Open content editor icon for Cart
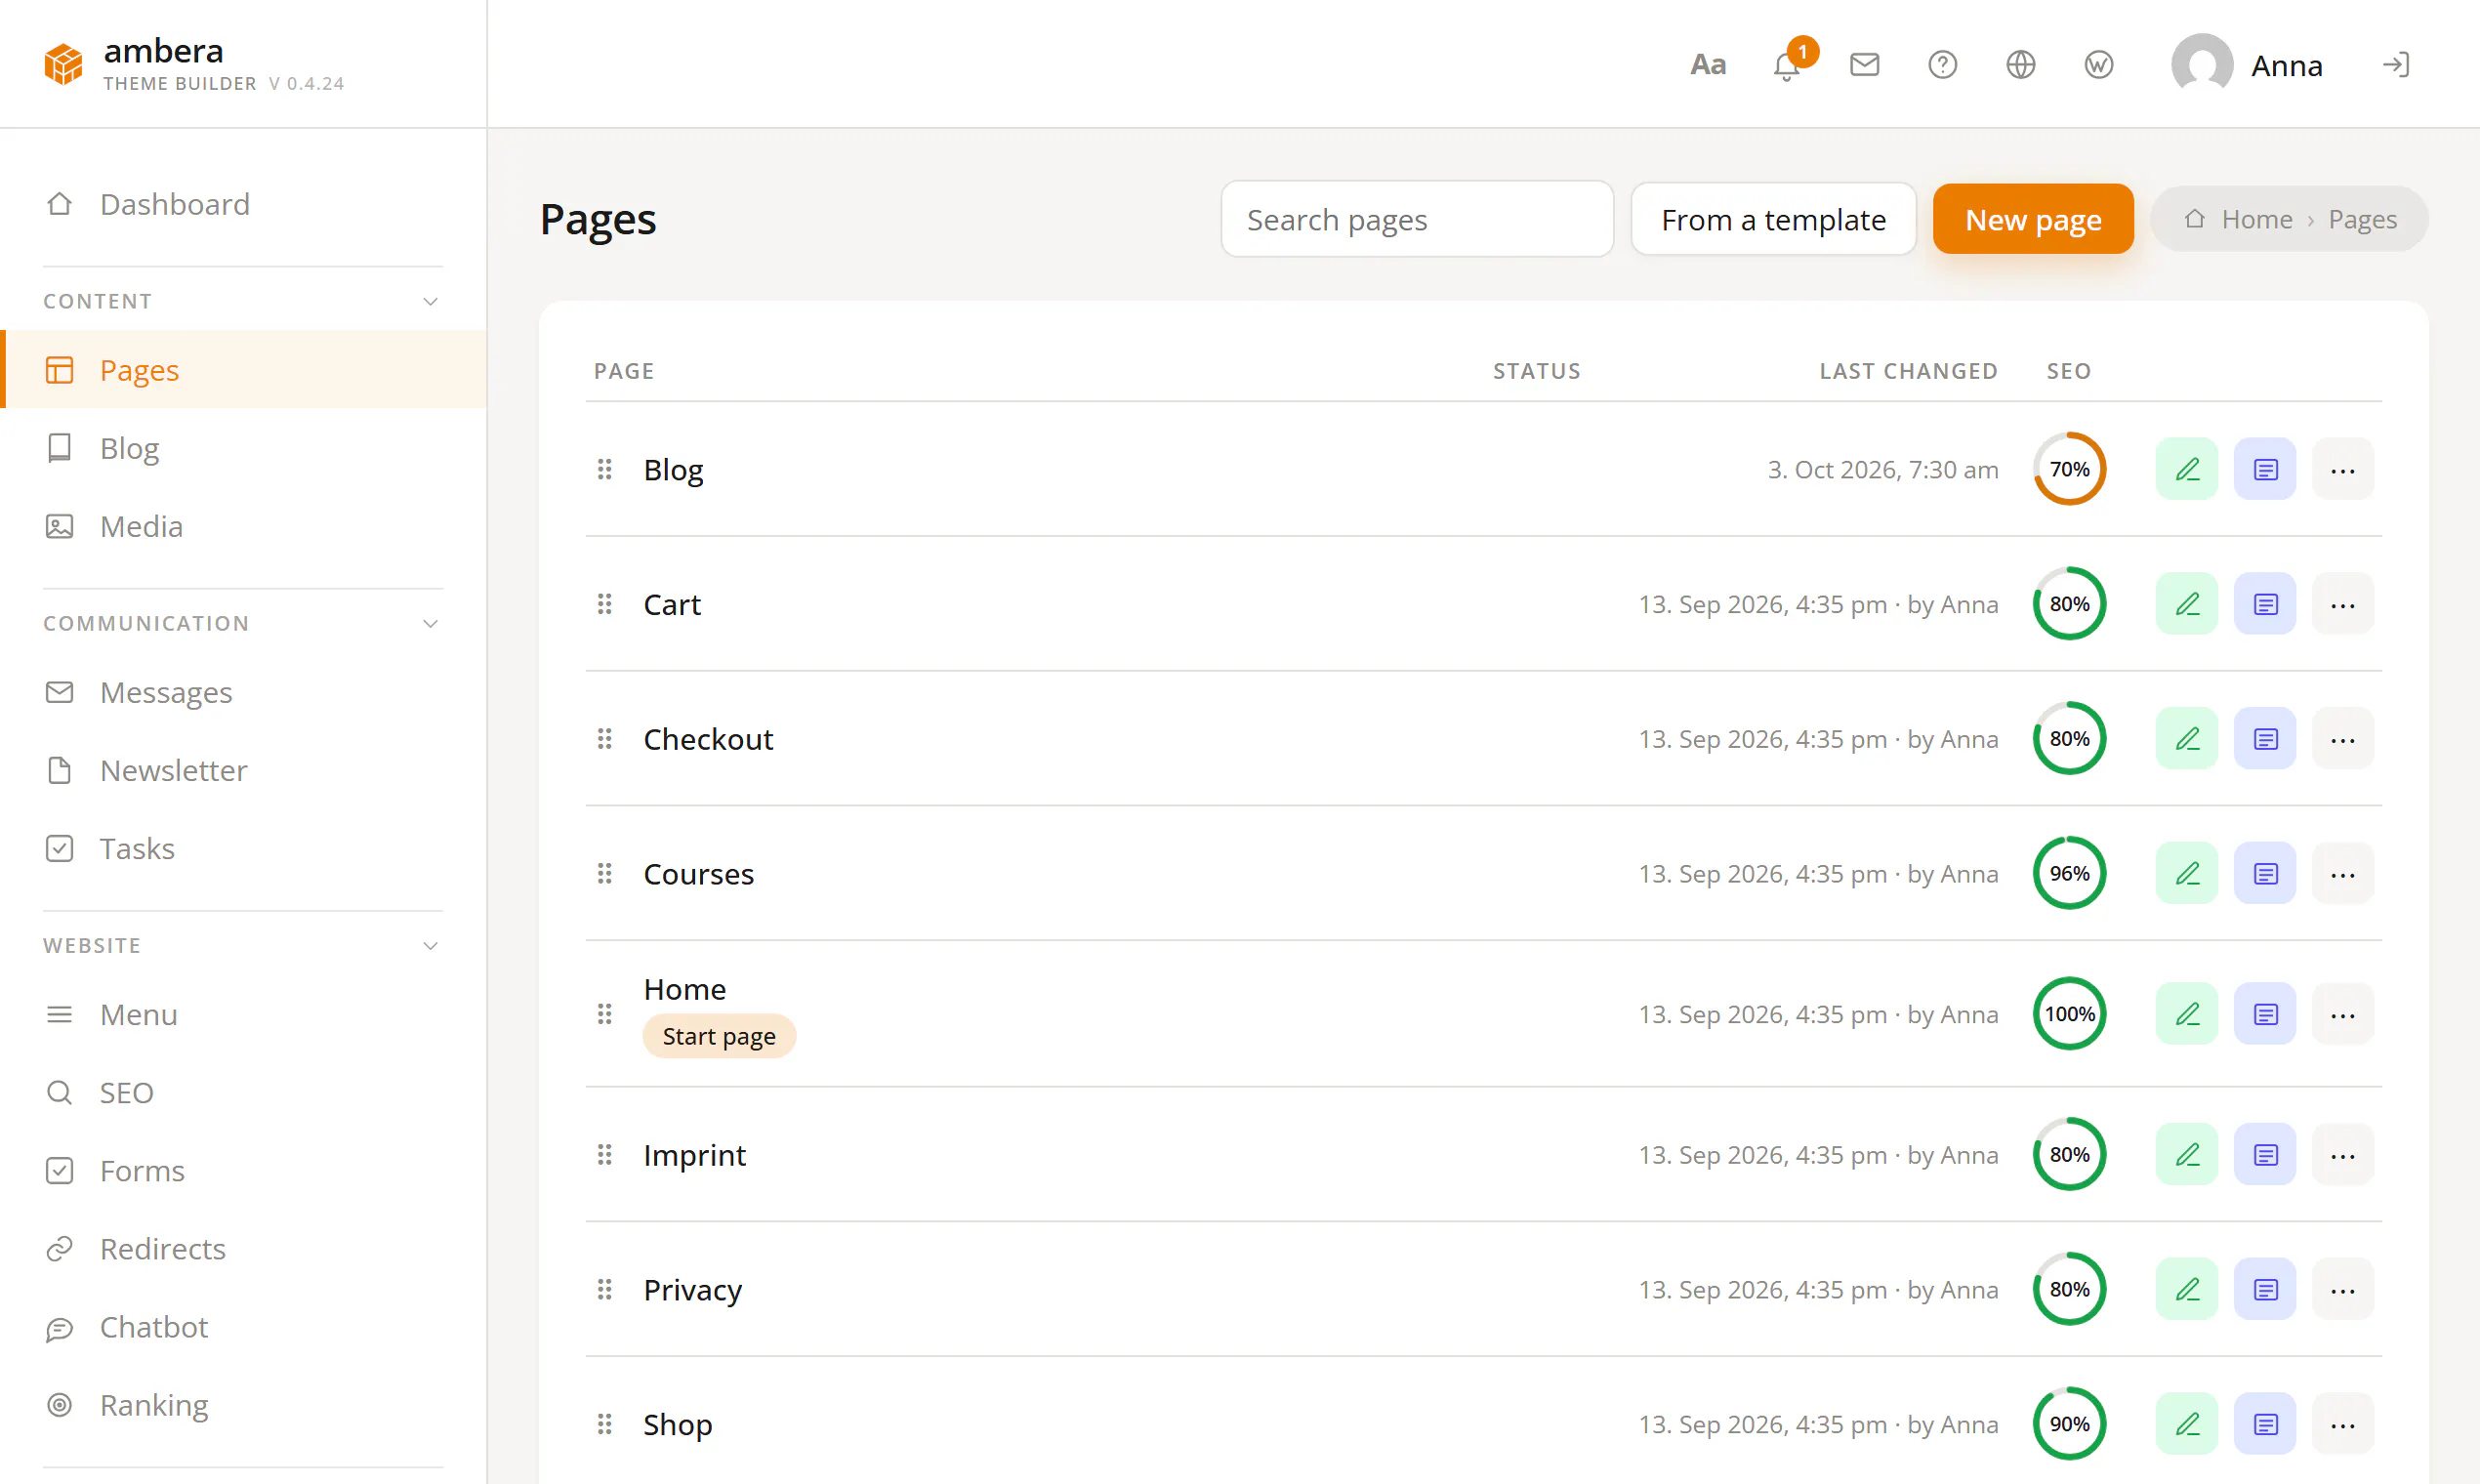This screenshot has width=2480, height=1484. (x=2265, y=604)
